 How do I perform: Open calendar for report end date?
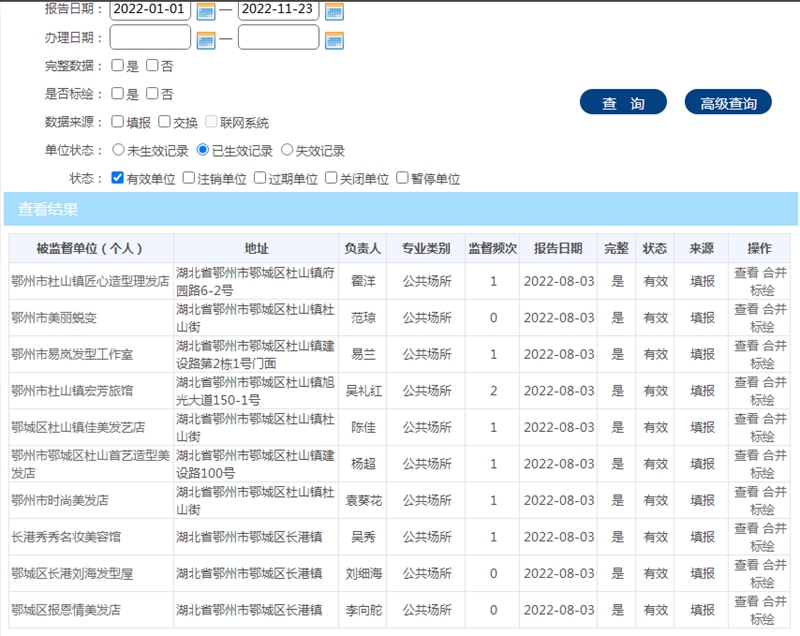pos(334,11)
